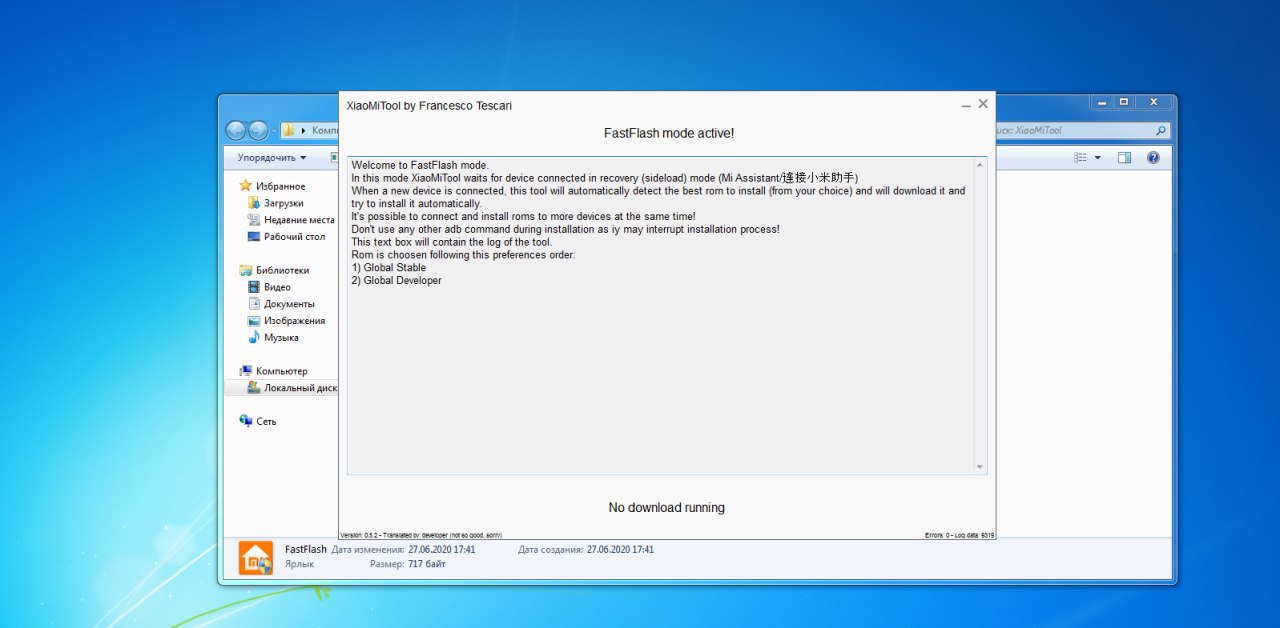Click the address bar folder icon in Explorer
The image size is (1280, 628).
(288, 130)
